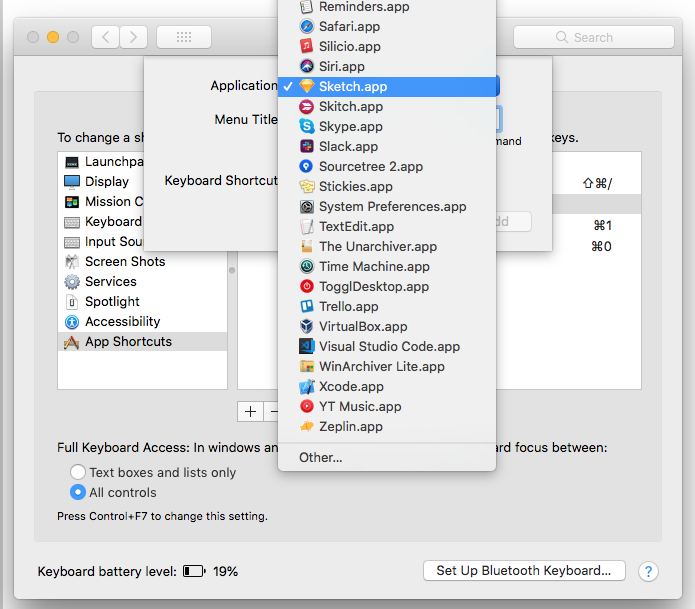Select the Skype.app icon
695x609 pixels.
pyautogui.click(x=306, y=126)
